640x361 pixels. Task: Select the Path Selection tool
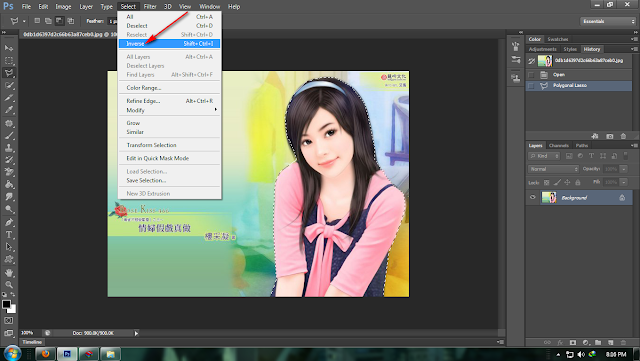9,247
